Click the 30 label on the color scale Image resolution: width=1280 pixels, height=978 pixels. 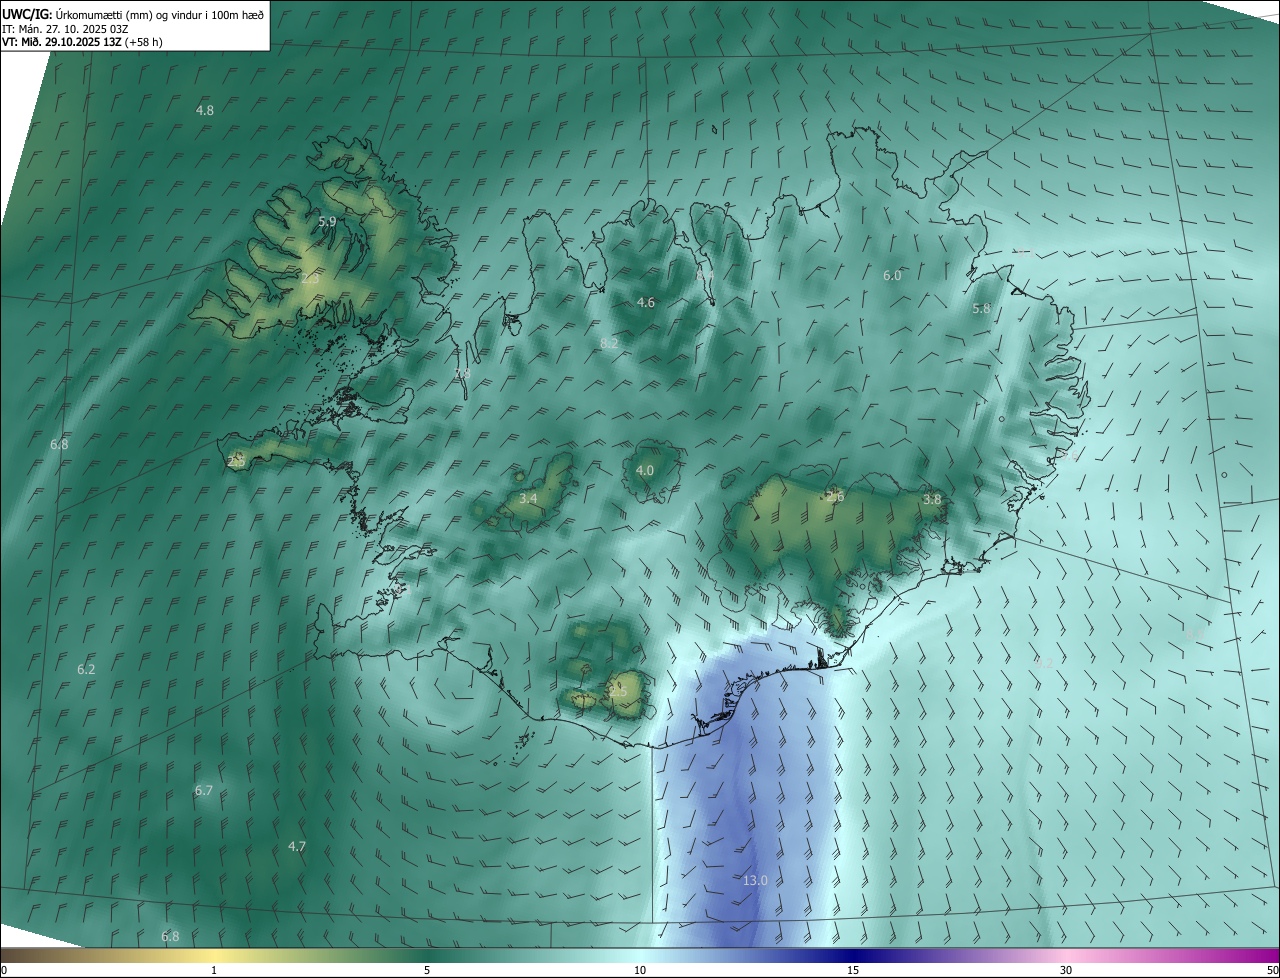click(1066, 970)
